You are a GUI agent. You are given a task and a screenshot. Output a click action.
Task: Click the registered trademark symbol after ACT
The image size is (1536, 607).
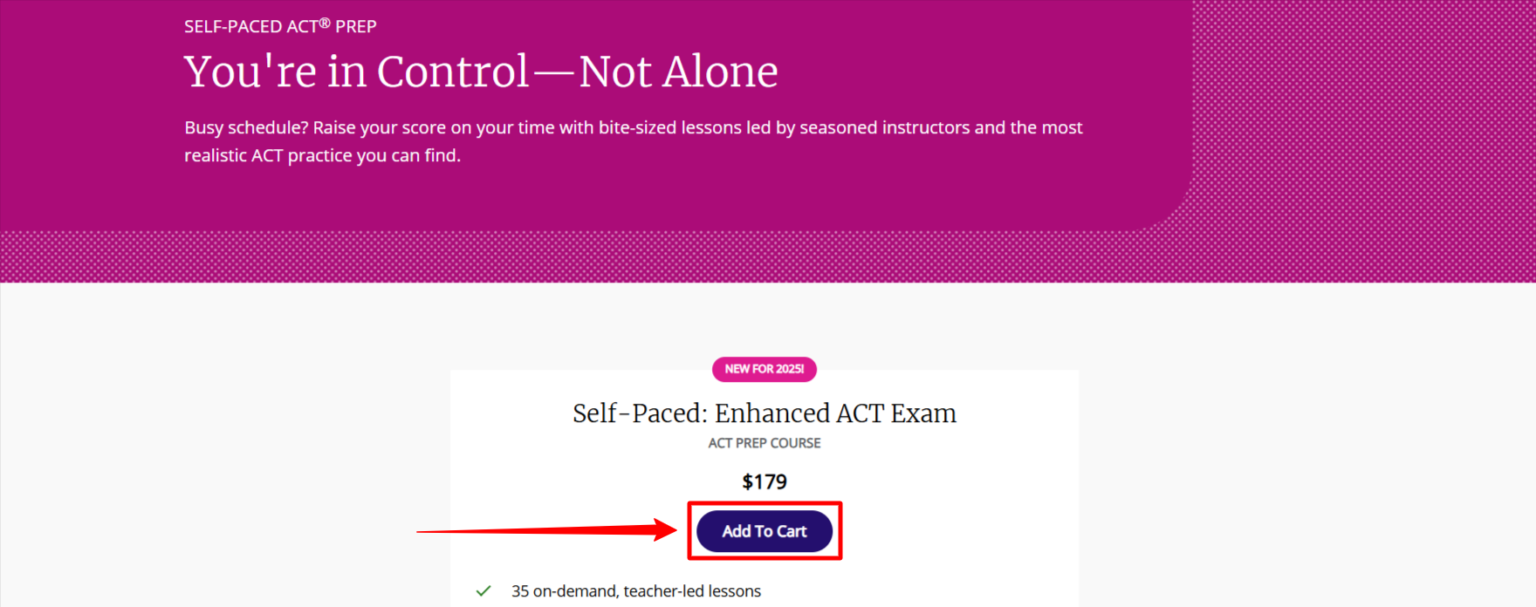pos(325,22)
